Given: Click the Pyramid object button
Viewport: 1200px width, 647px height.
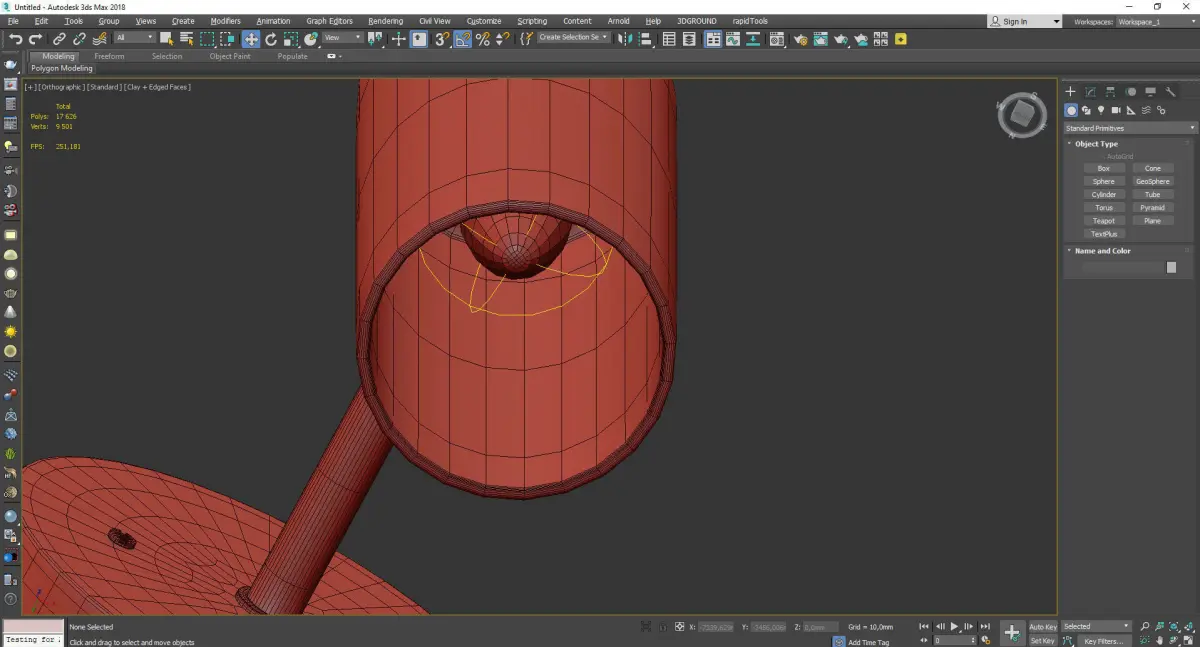Looking at the screenshot, I should pyautogui.click(x=1152, y=207).
